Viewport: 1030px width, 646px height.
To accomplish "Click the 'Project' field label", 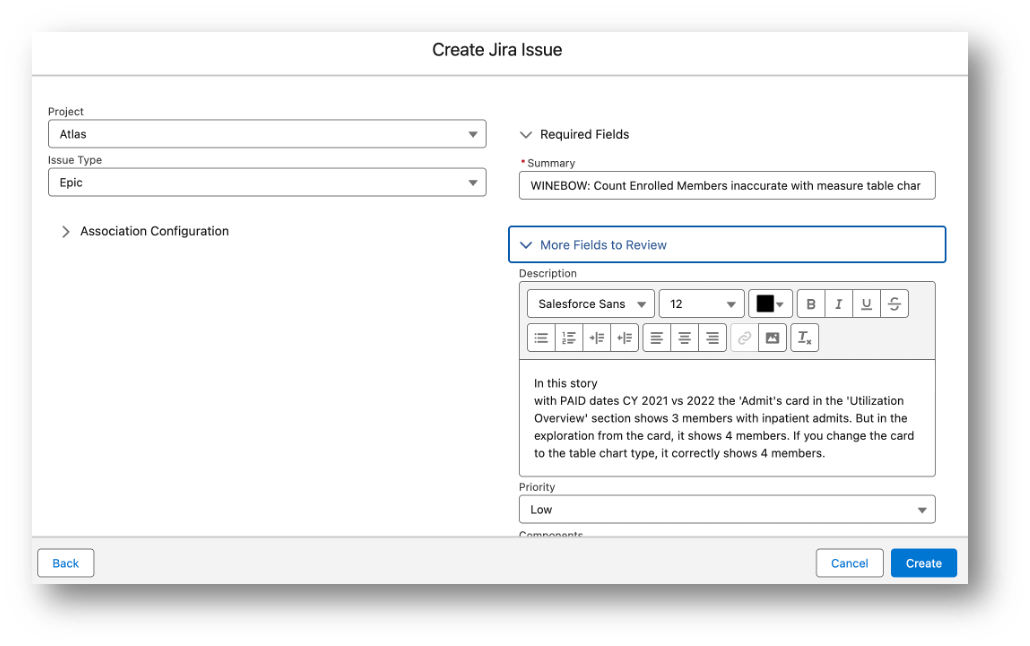I will coord(66,112).
